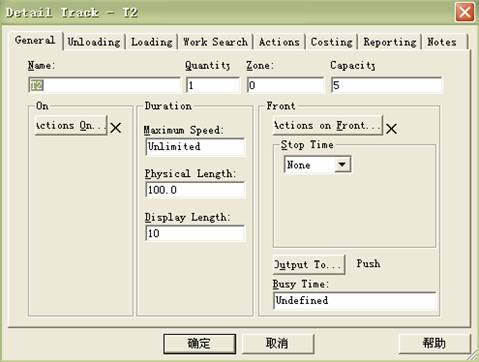The width and height of the screenshot is (479, 362).
Task: Show the Notes tab
Action: (x=442, y=42)
